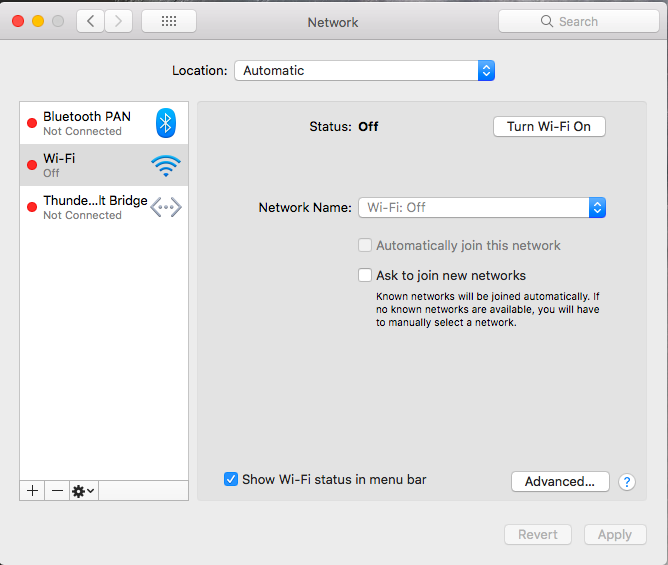This screenshot has width=668, height=565.
Task: Select Bluetooth PAN service
Action: point(104,123)
